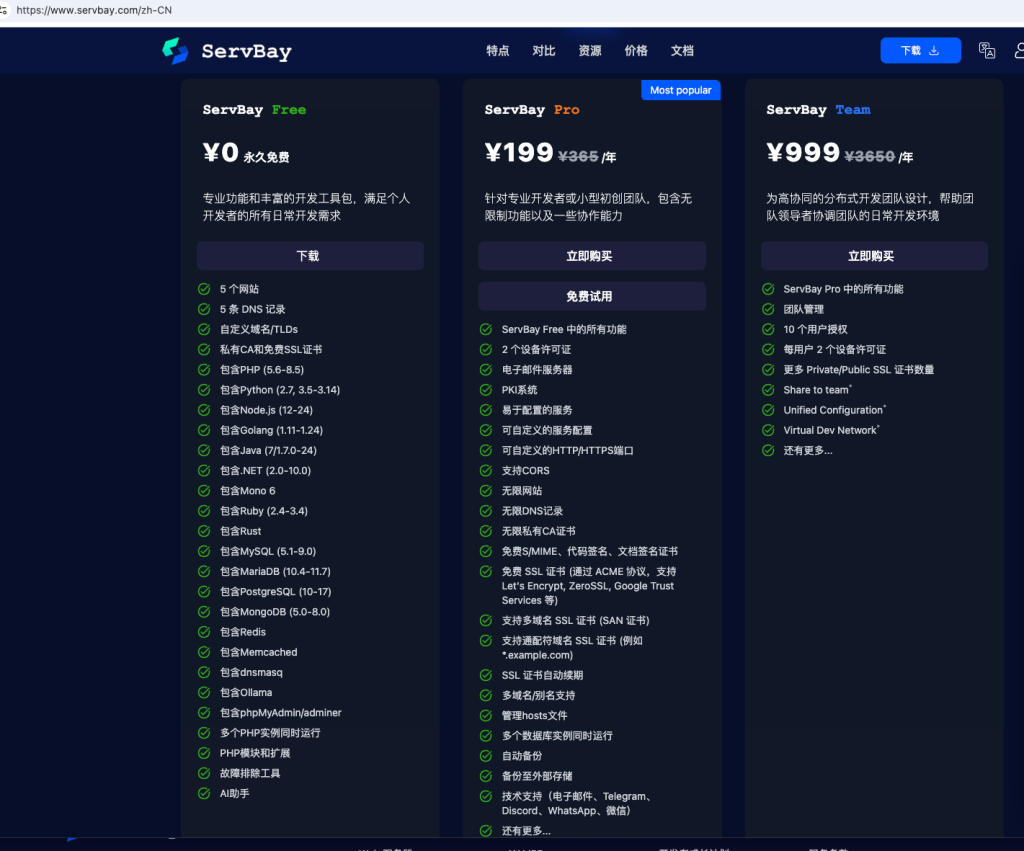This screenshot has width=1024, height=851.
Task: Click the checkmark icon beside 5 个网站
Action: (x=204, y=289)
